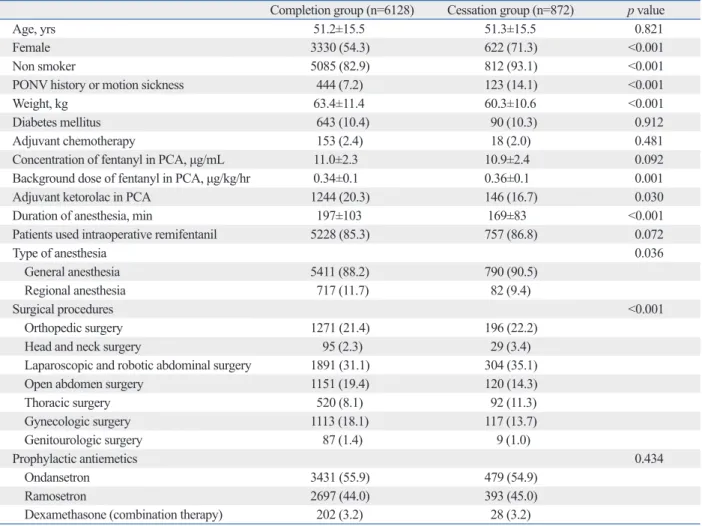Viewport: 702px width, 526px height.
Task: Select the 'Surgical procedures' heading
Action: pyautogui.click(x=63, y=309)
